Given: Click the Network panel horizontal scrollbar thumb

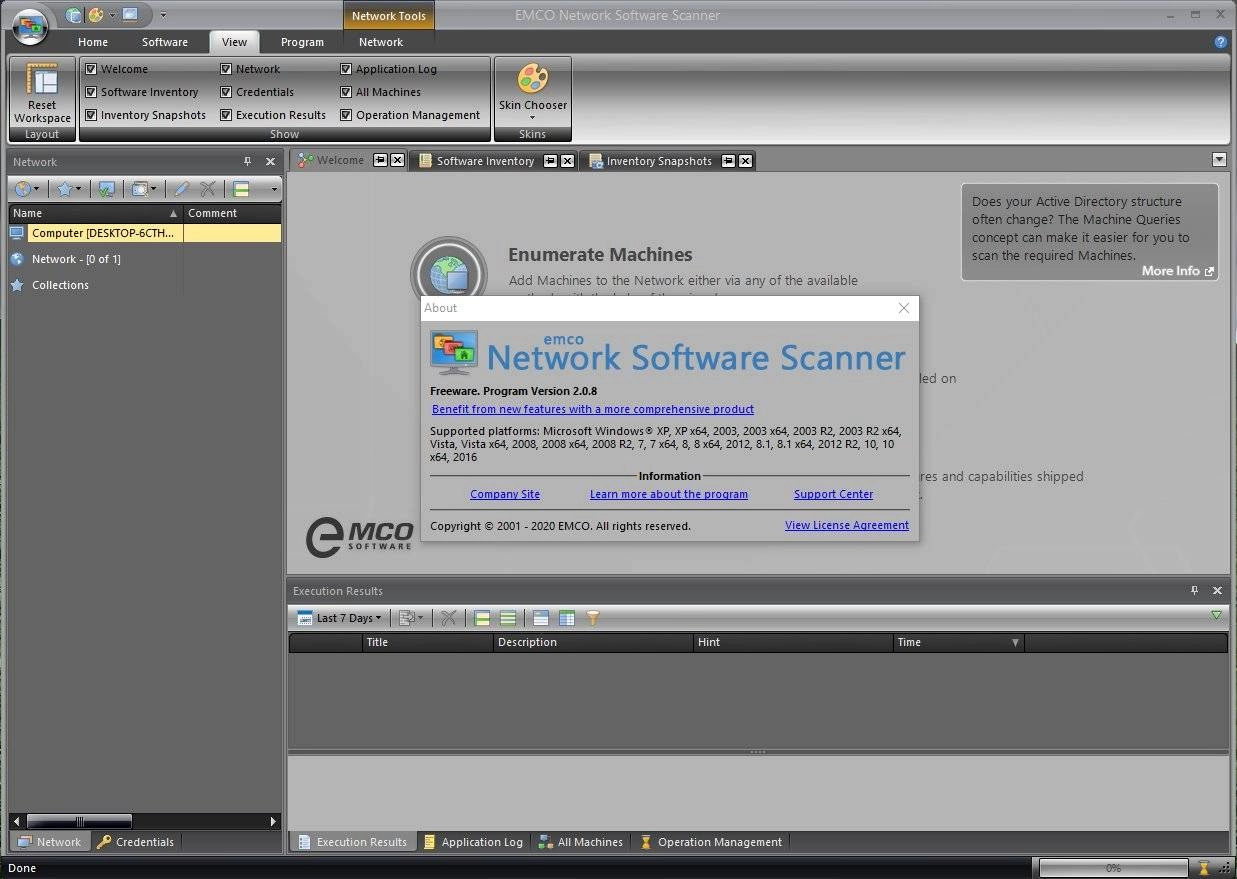Looking at the screenshot, I should (x=79, y=821).
